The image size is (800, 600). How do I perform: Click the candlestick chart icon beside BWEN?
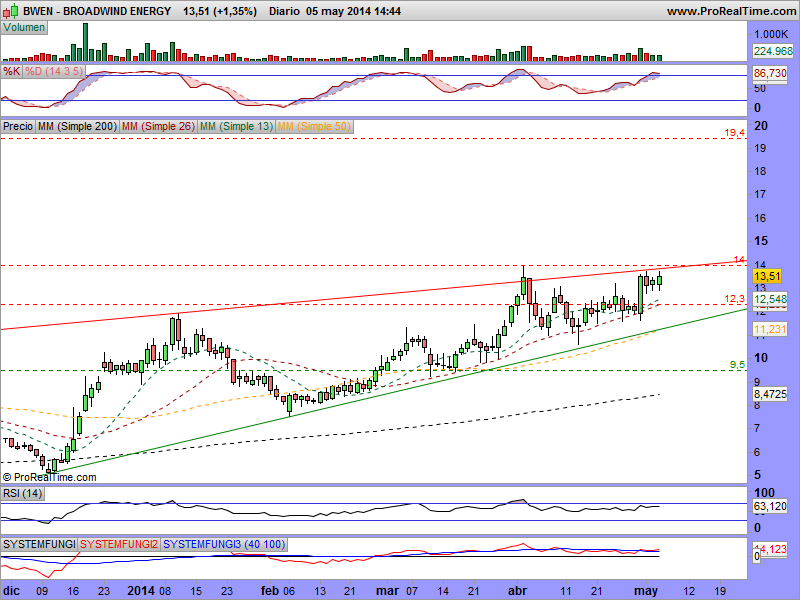point(11,10)
